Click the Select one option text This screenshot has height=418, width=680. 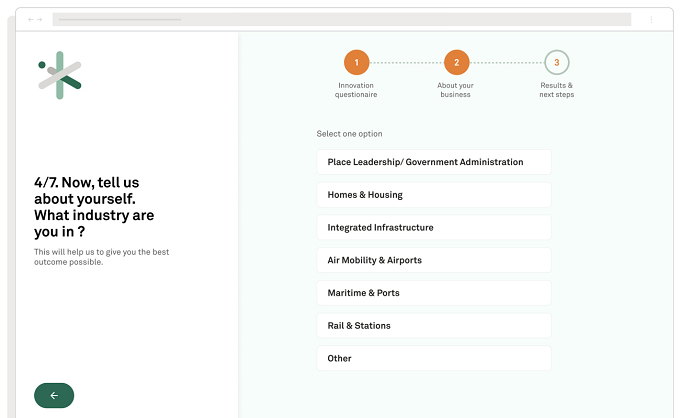pos(350,134)
